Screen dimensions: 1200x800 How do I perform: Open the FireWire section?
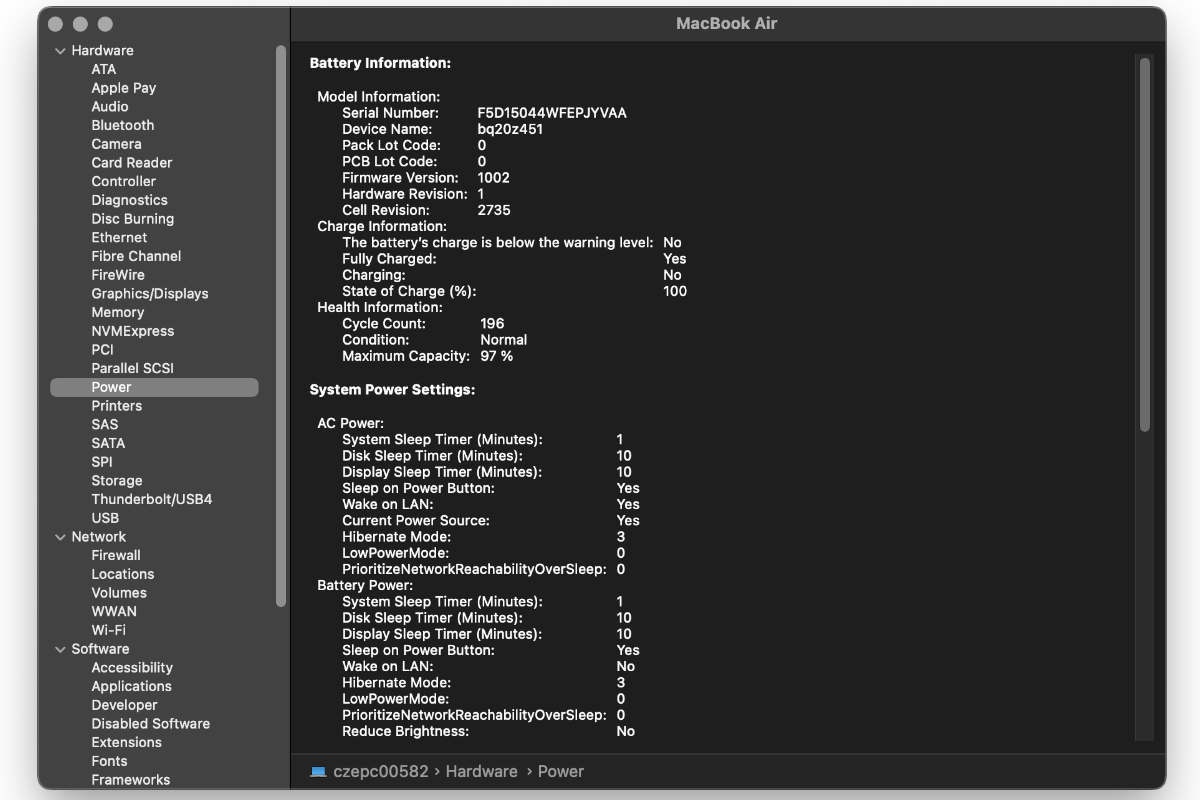pos(118,275)
